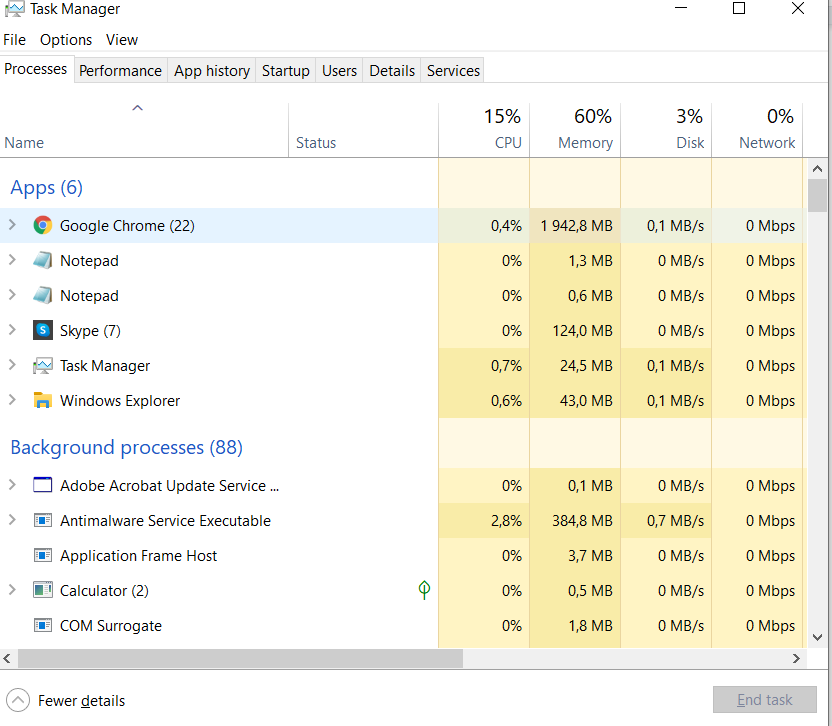This screenshot has width=832, height=726.
Task: Expand the Calculator (2) process group
Action: click(x=12, y=590)
